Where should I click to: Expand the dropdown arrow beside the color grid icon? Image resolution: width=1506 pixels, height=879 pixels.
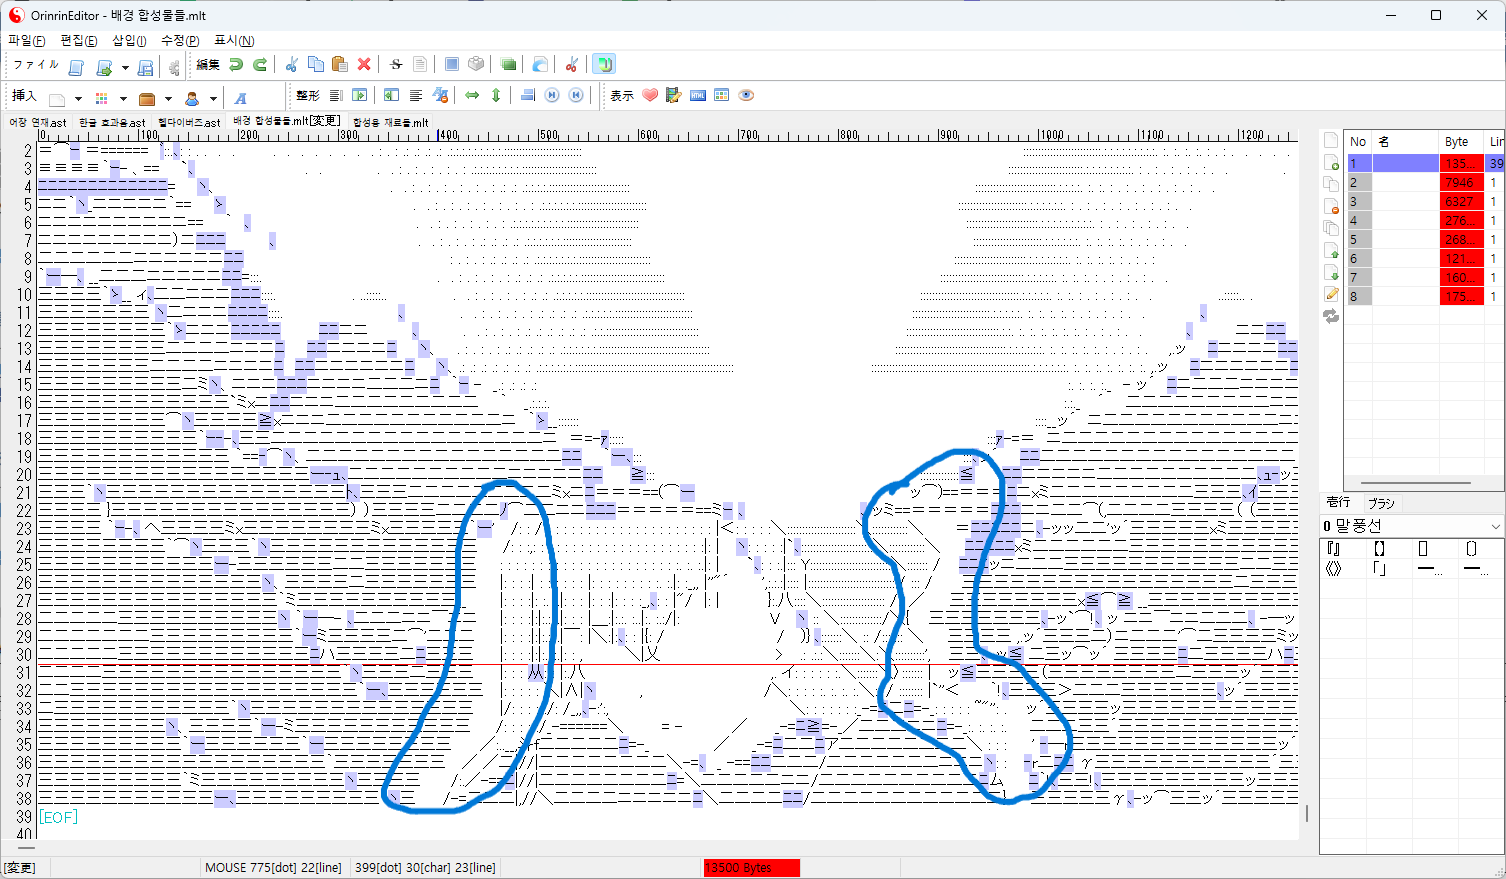pyautogui.click(x=123, y=99)
